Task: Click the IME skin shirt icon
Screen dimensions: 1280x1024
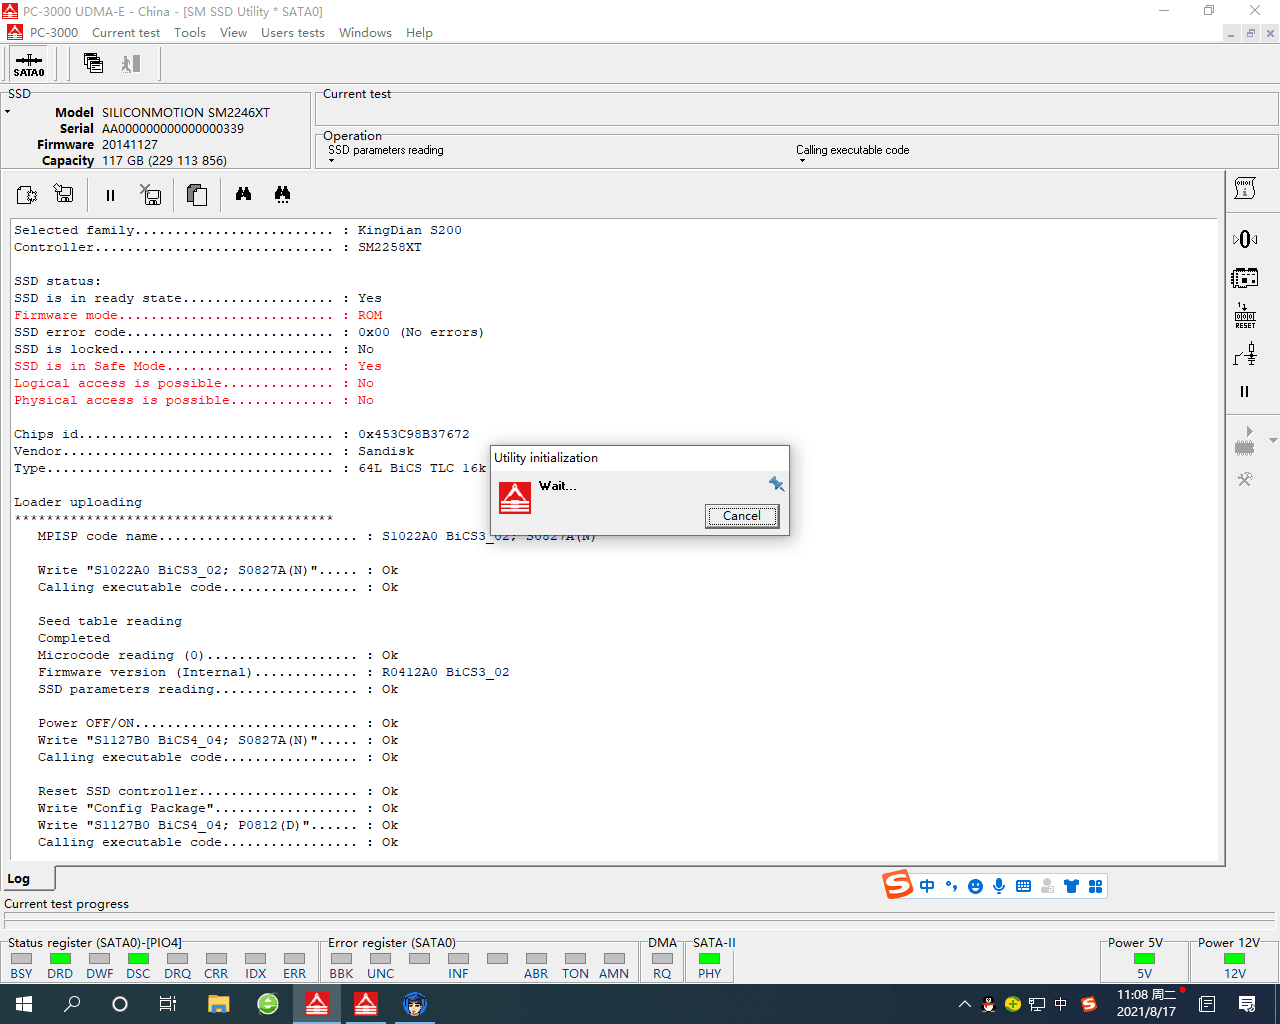Action: tap(1071, 886)
